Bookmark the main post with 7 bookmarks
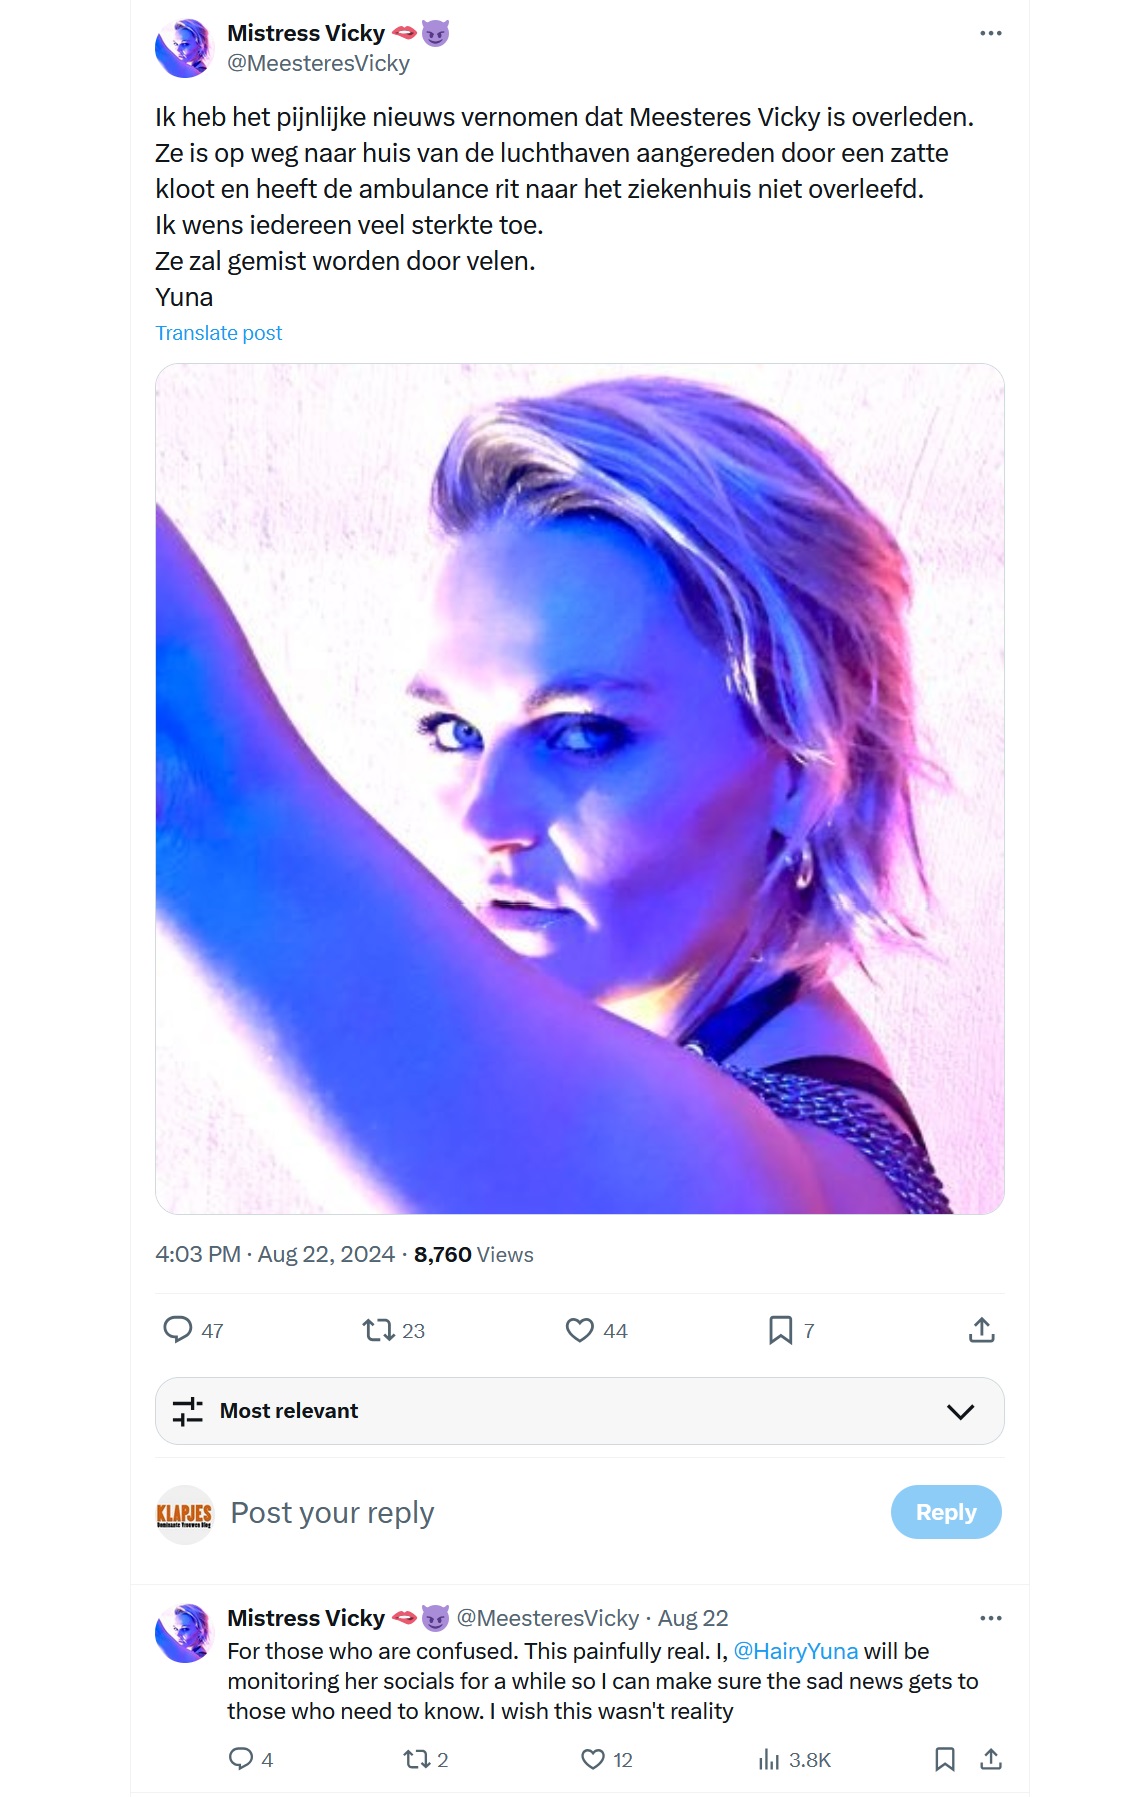Viewport: 1140px width, 1797px height. click(780, 1329)
